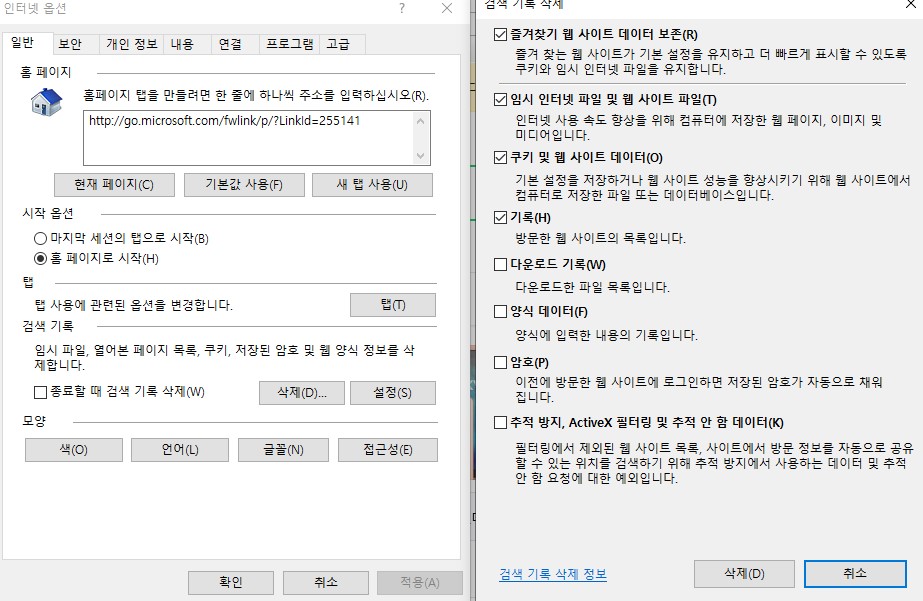Click the help question mark in Internet Options

[401, 8]
